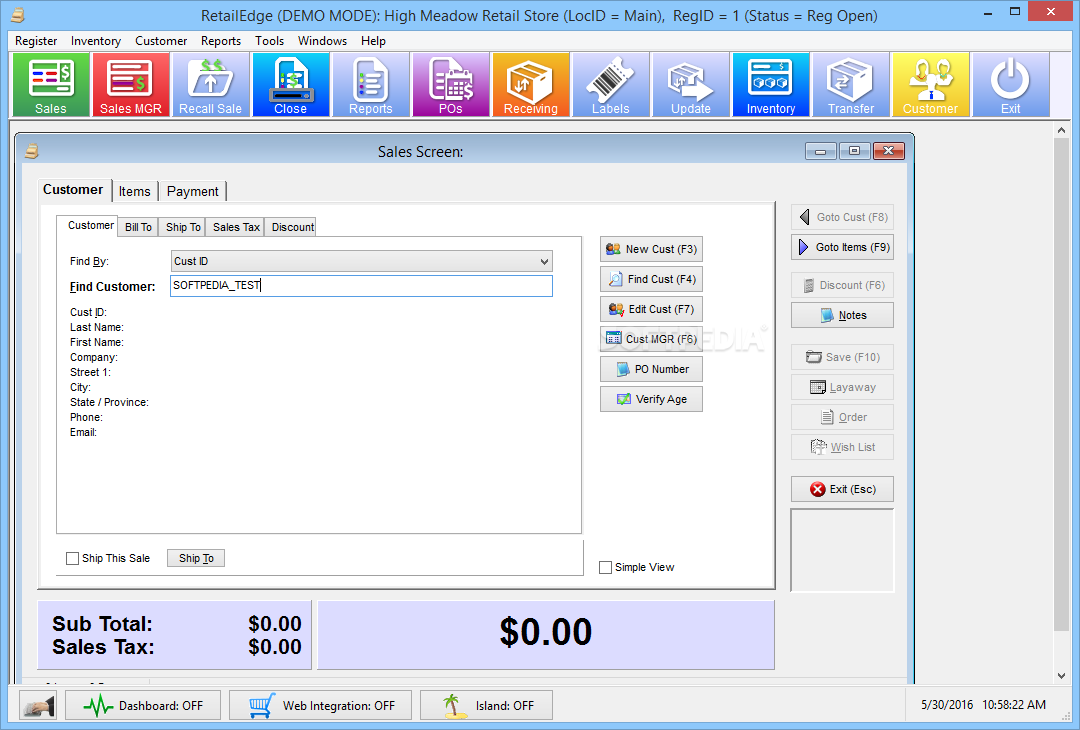Open the Customer toolbar icon
Screen dimensions: 1080x730
coord(931,85)
